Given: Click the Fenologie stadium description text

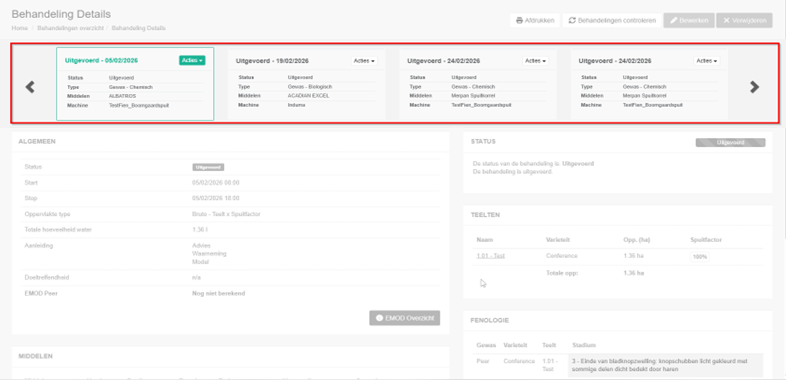Looking at the screenshot, I should (x=665, y=365).
